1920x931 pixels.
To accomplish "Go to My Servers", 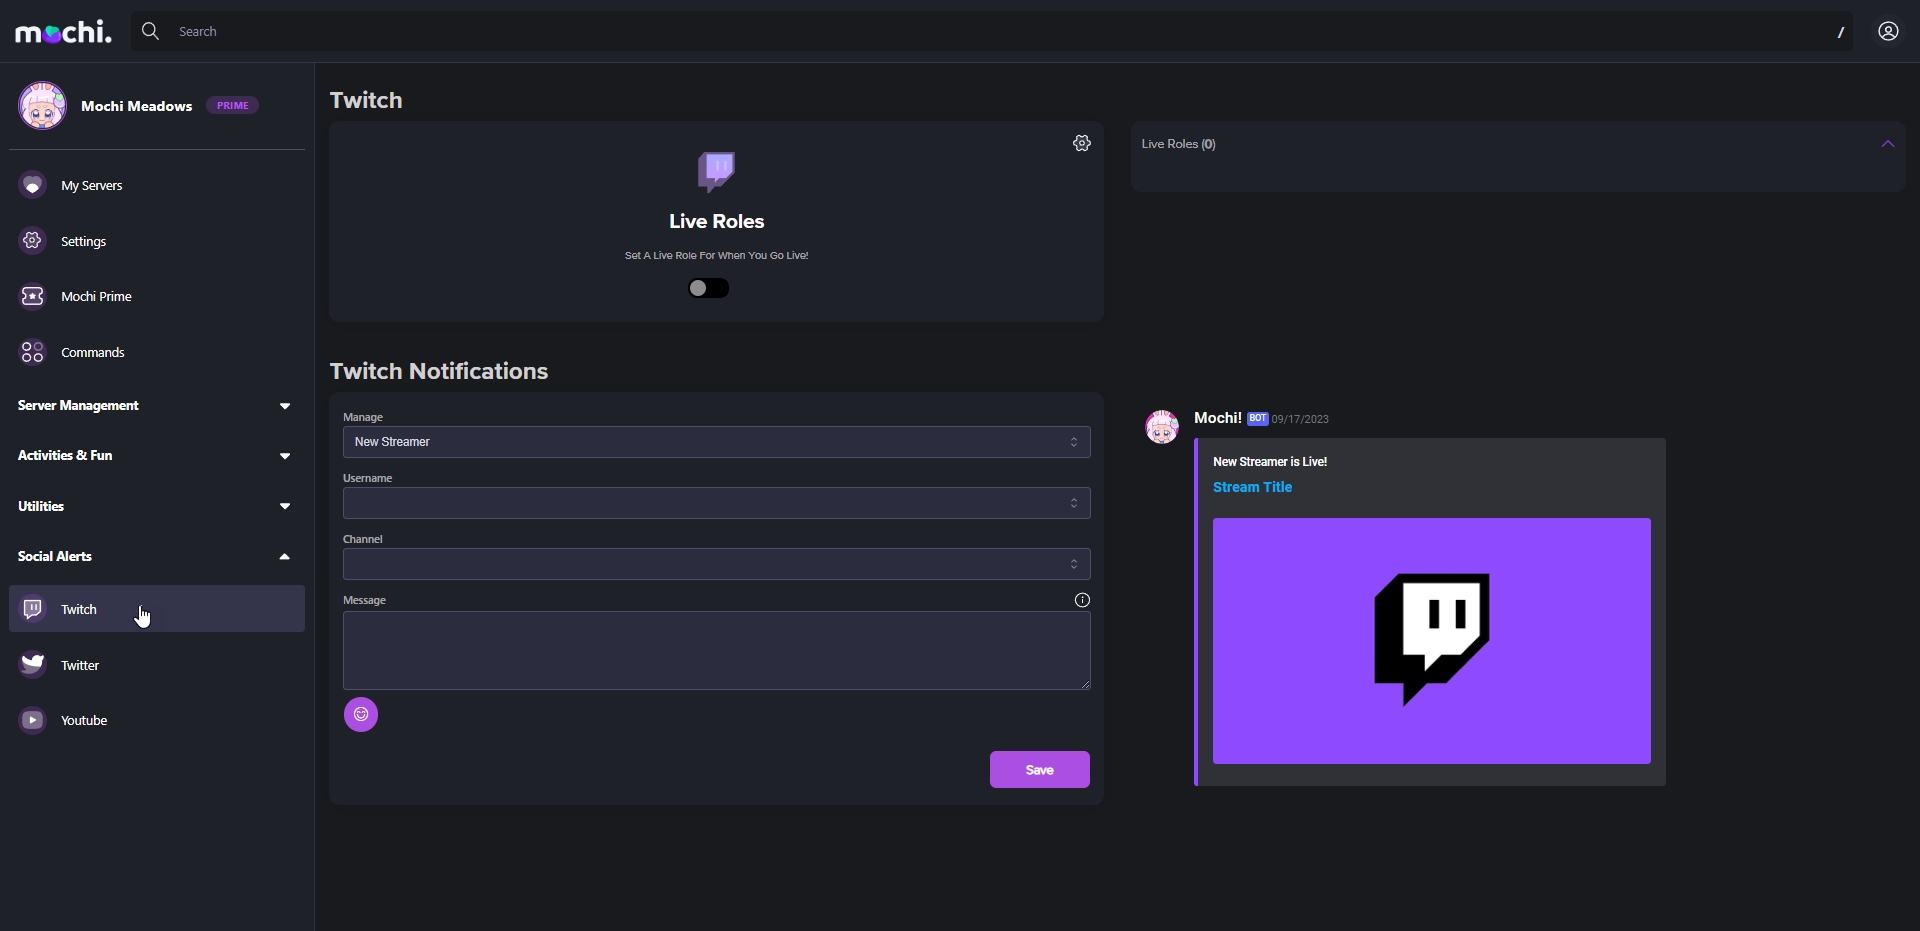I will coord(91,186).
